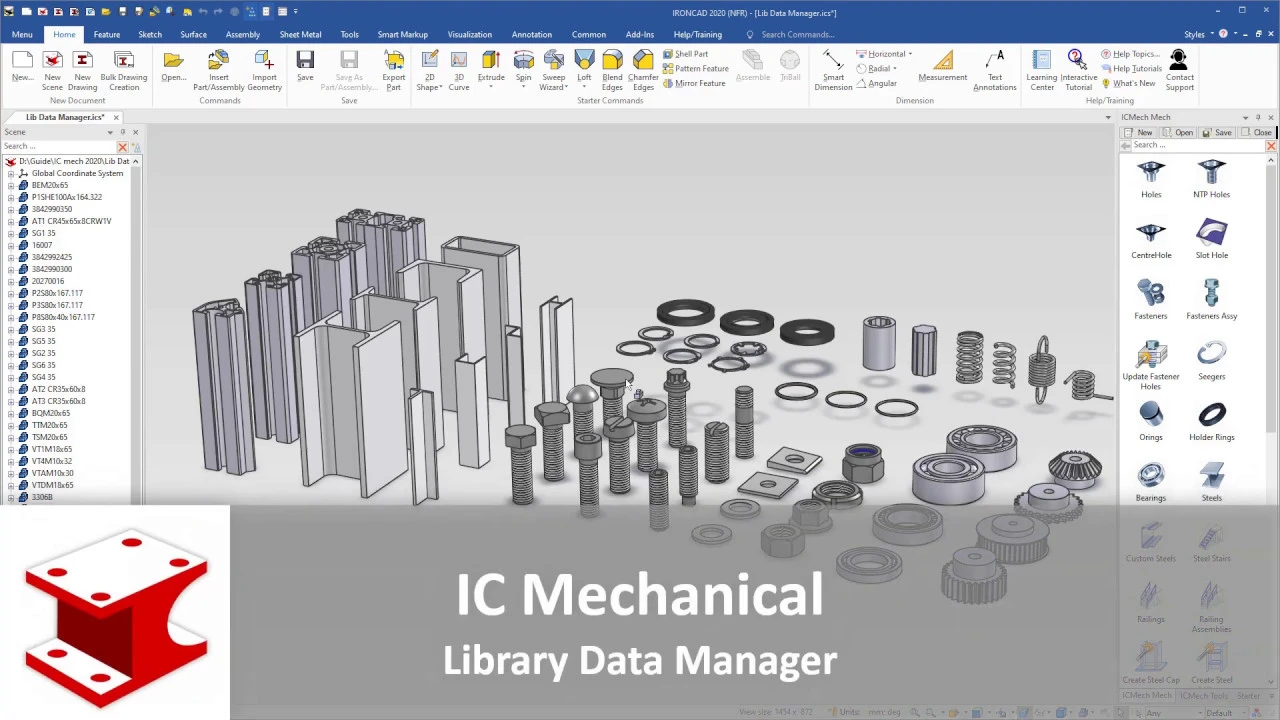Open the Help Topics link

coord(1130,54)
